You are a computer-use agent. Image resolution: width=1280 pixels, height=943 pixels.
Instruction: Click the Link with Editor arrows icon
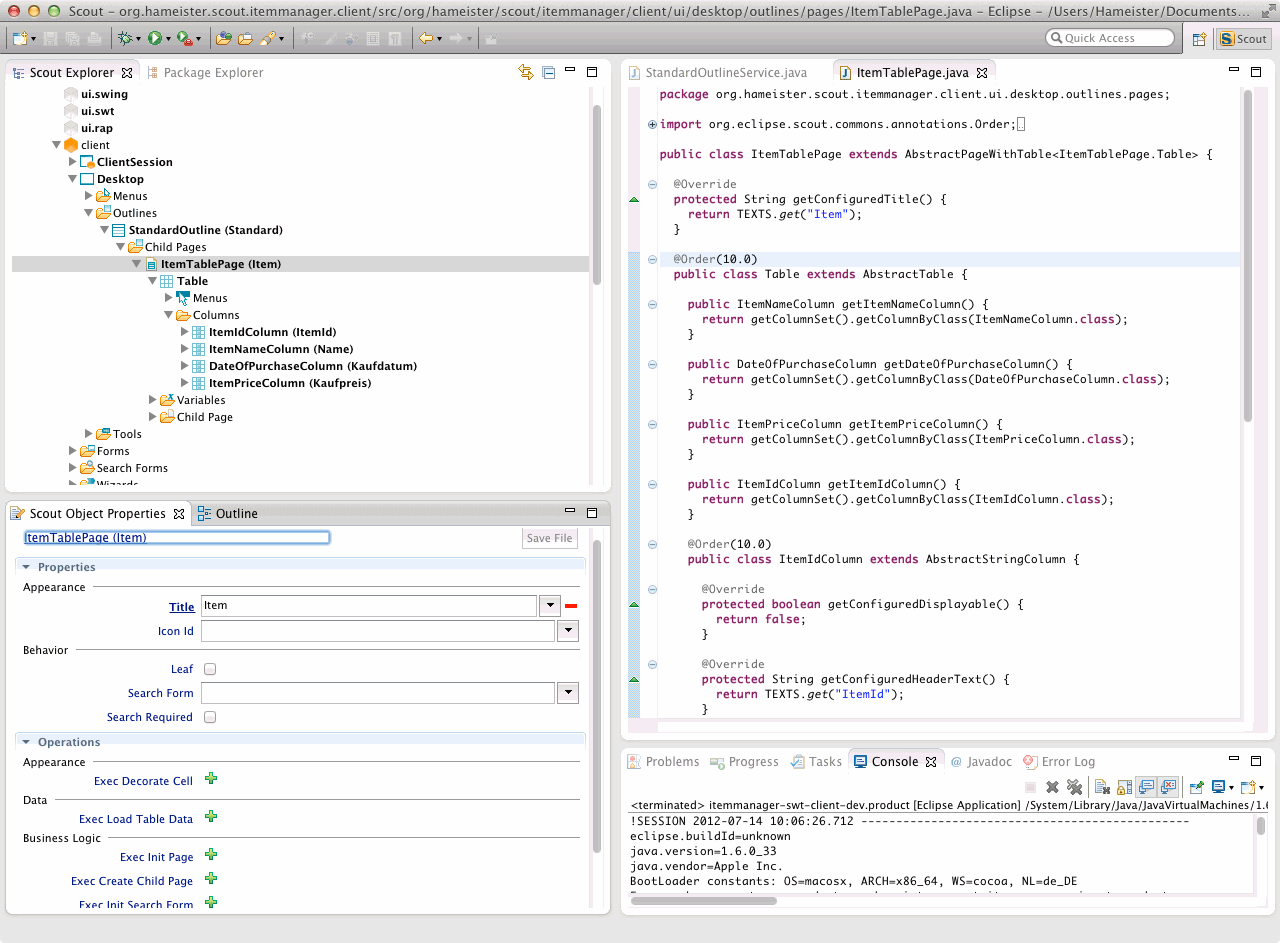pyautogui.click(x=526, y=72)
